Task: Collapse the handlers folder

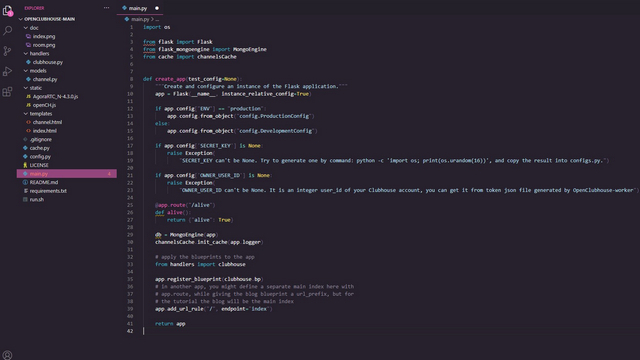Action: tap(39, 53)
